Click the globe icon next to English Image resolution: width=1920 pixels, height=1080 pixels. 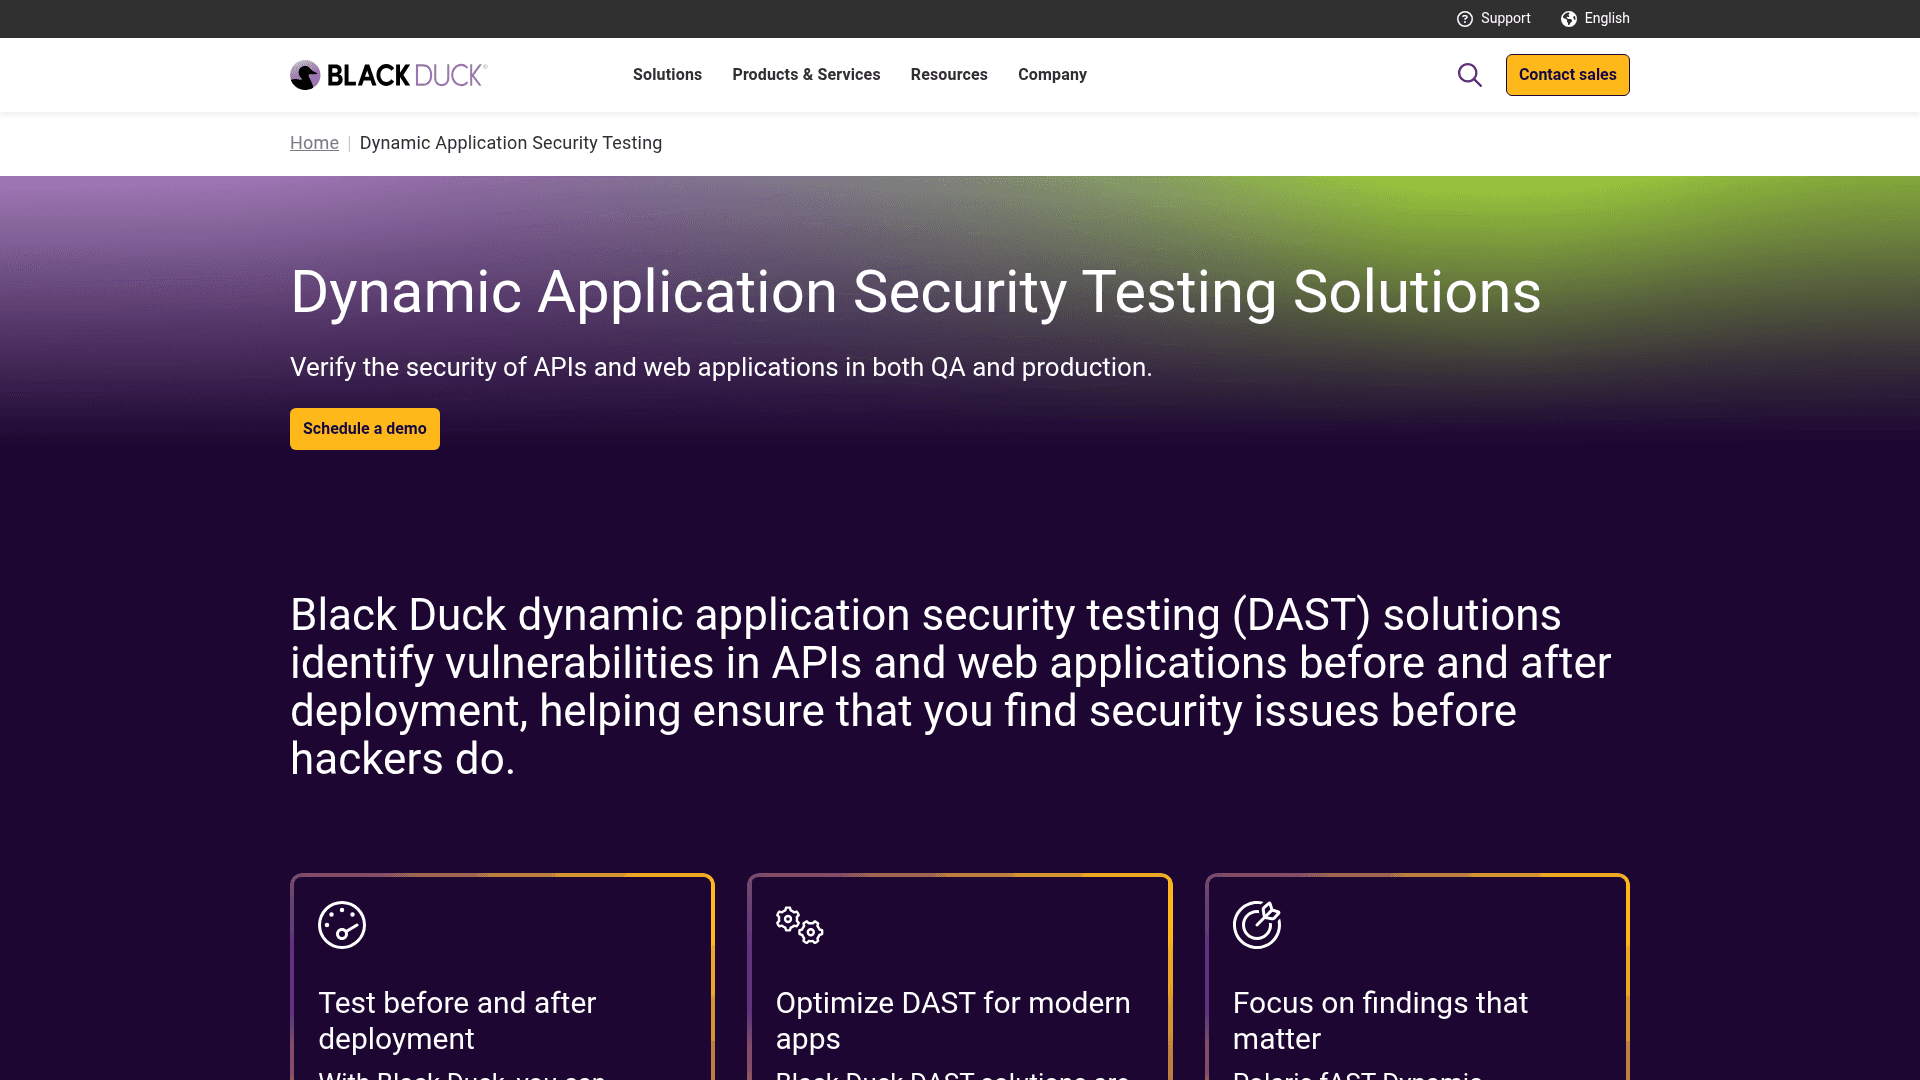[x=1568, y=18]
